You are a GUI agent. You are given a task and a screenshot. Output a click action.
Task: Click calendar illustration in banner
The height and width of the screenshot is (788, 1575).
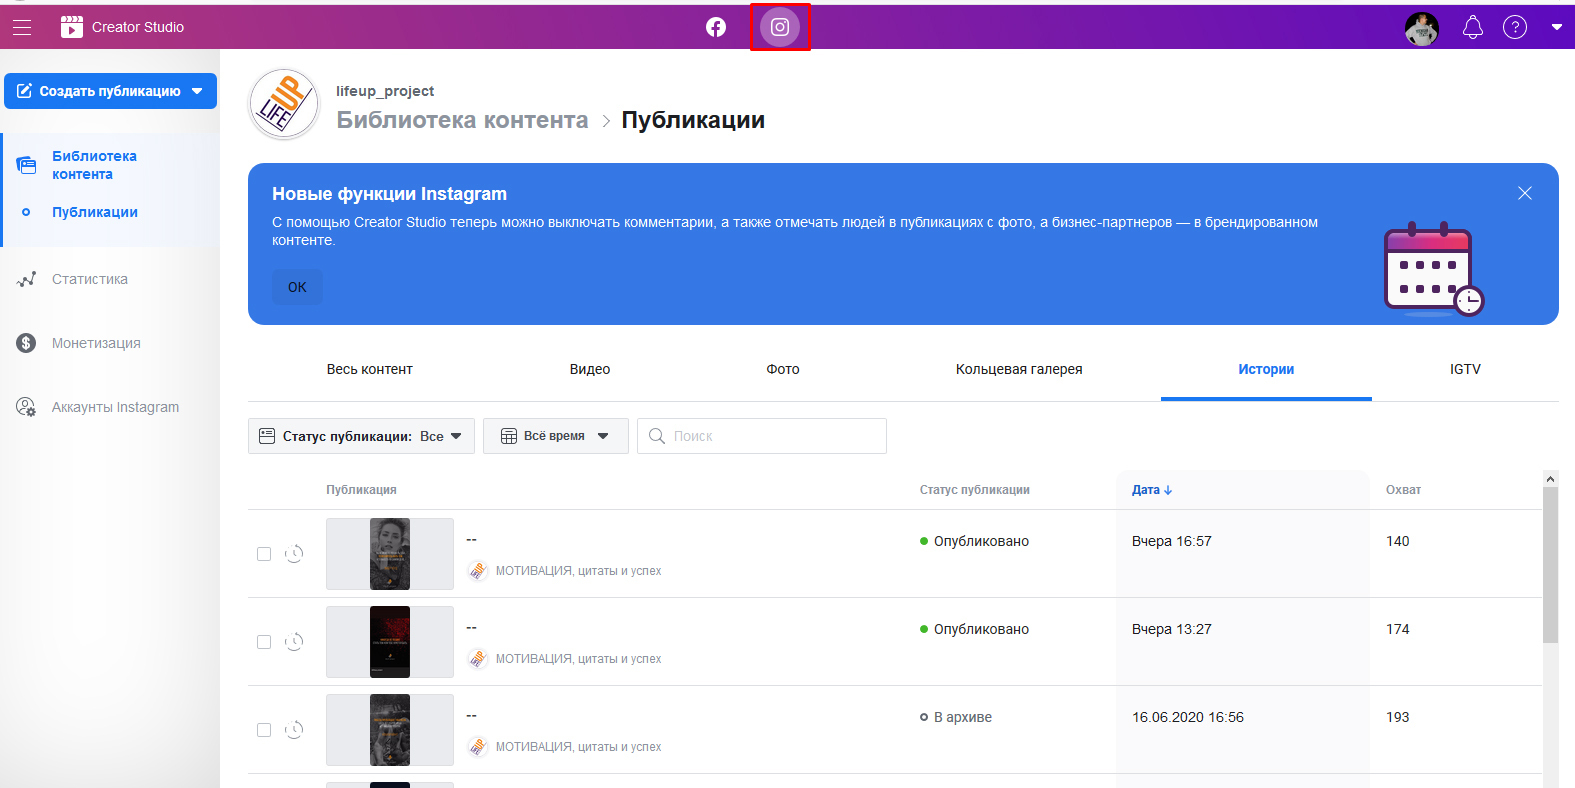coord(1433,268)
